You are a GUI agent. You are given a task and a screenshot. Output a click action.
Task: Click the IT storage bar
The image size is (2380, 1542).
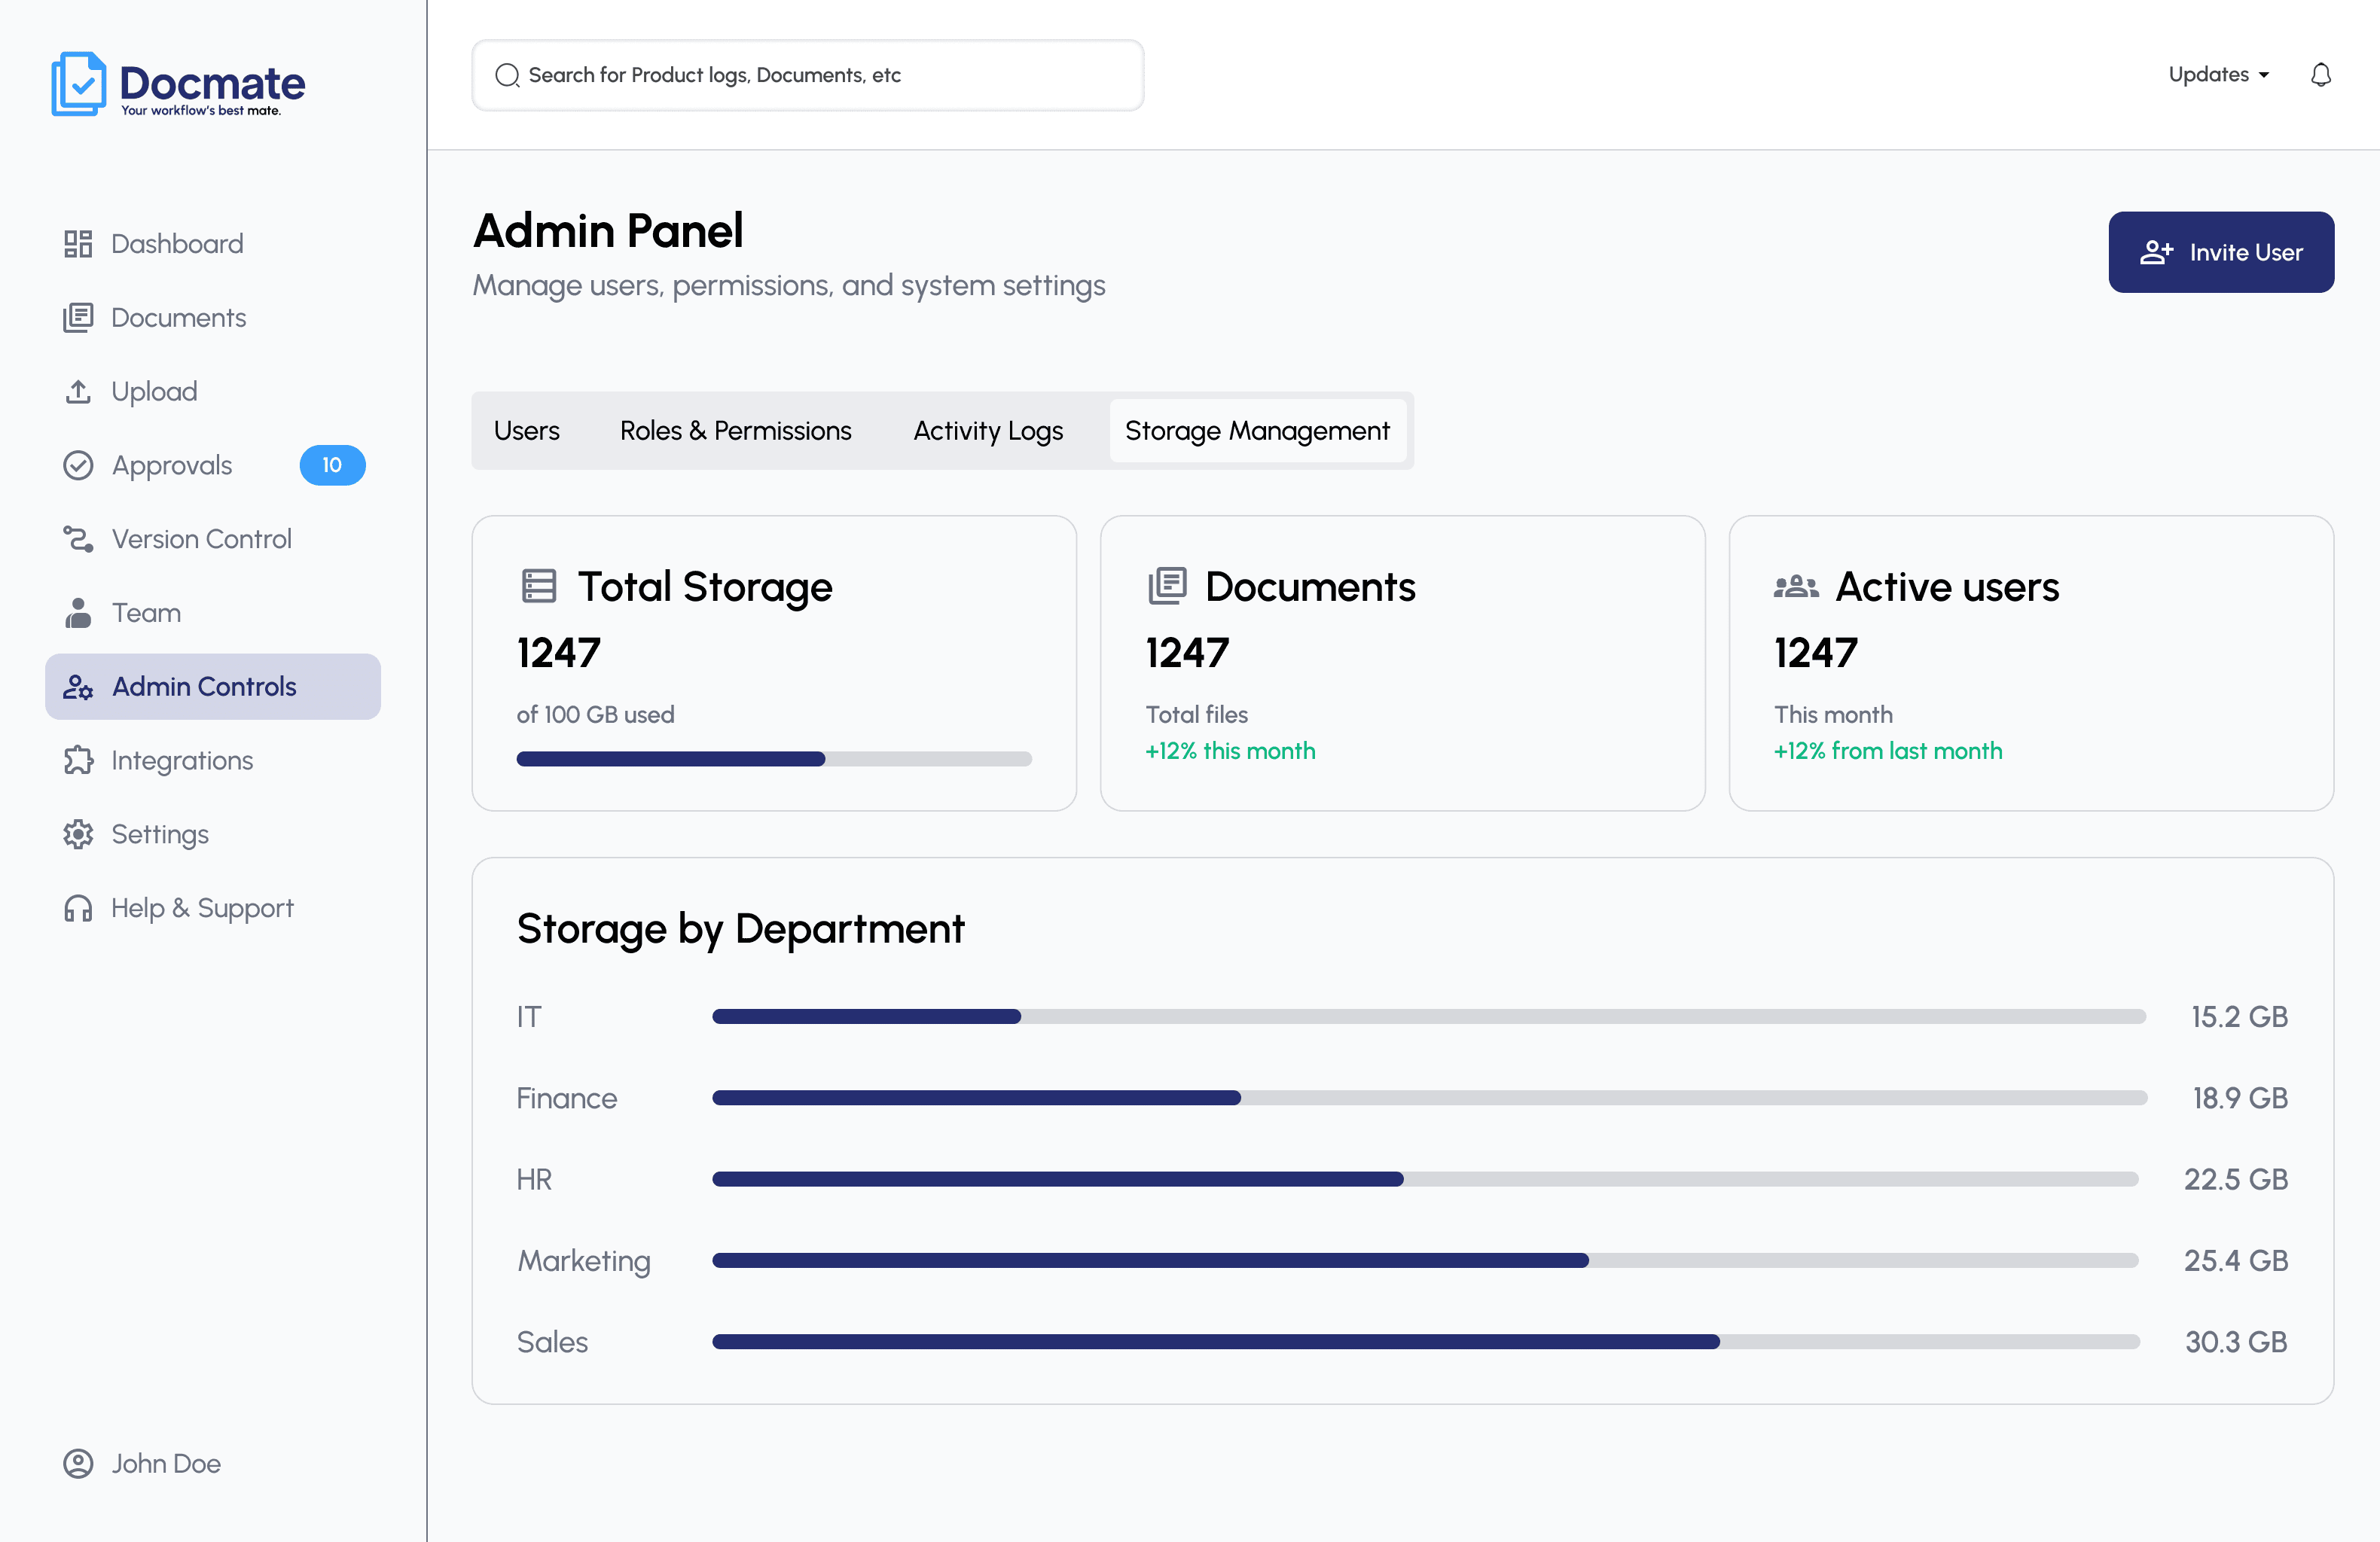pos(1429,1016)
